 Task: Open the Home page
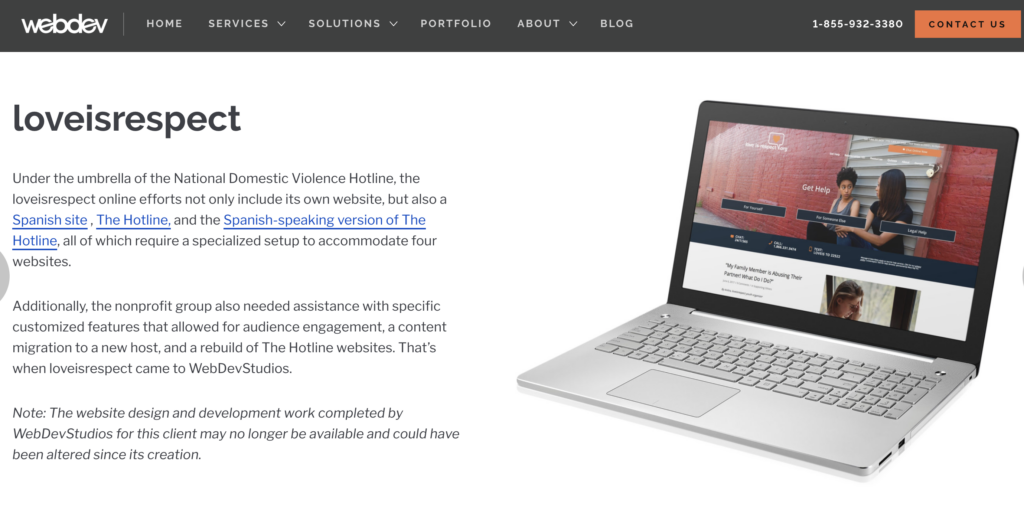point(165,23)
